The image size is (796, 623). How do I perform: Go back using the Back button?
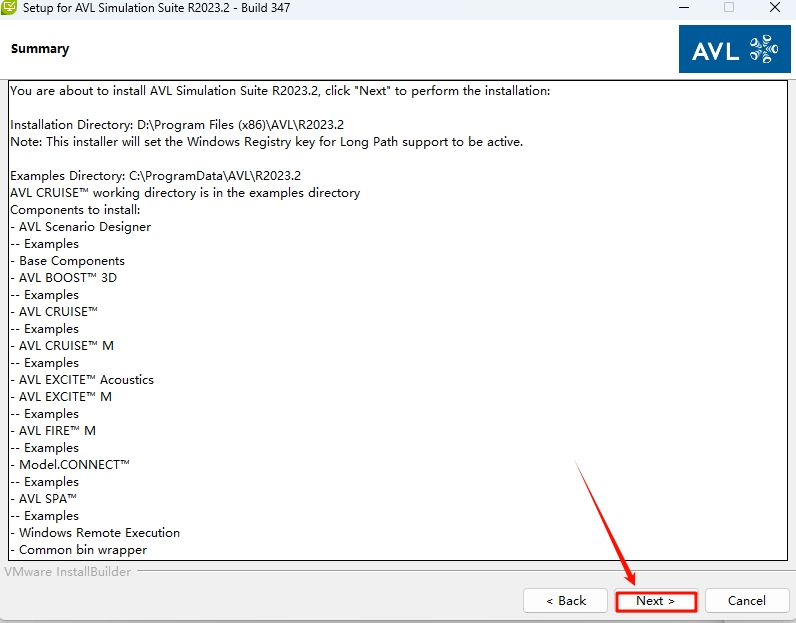coord(565,600)
